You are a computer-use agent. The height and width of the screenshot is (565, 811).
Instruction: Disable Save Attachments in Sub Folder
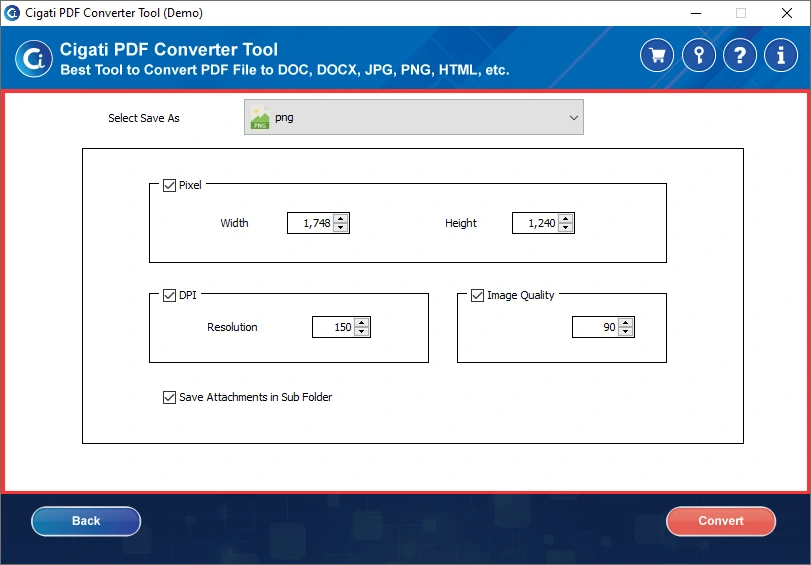[169, 397]
